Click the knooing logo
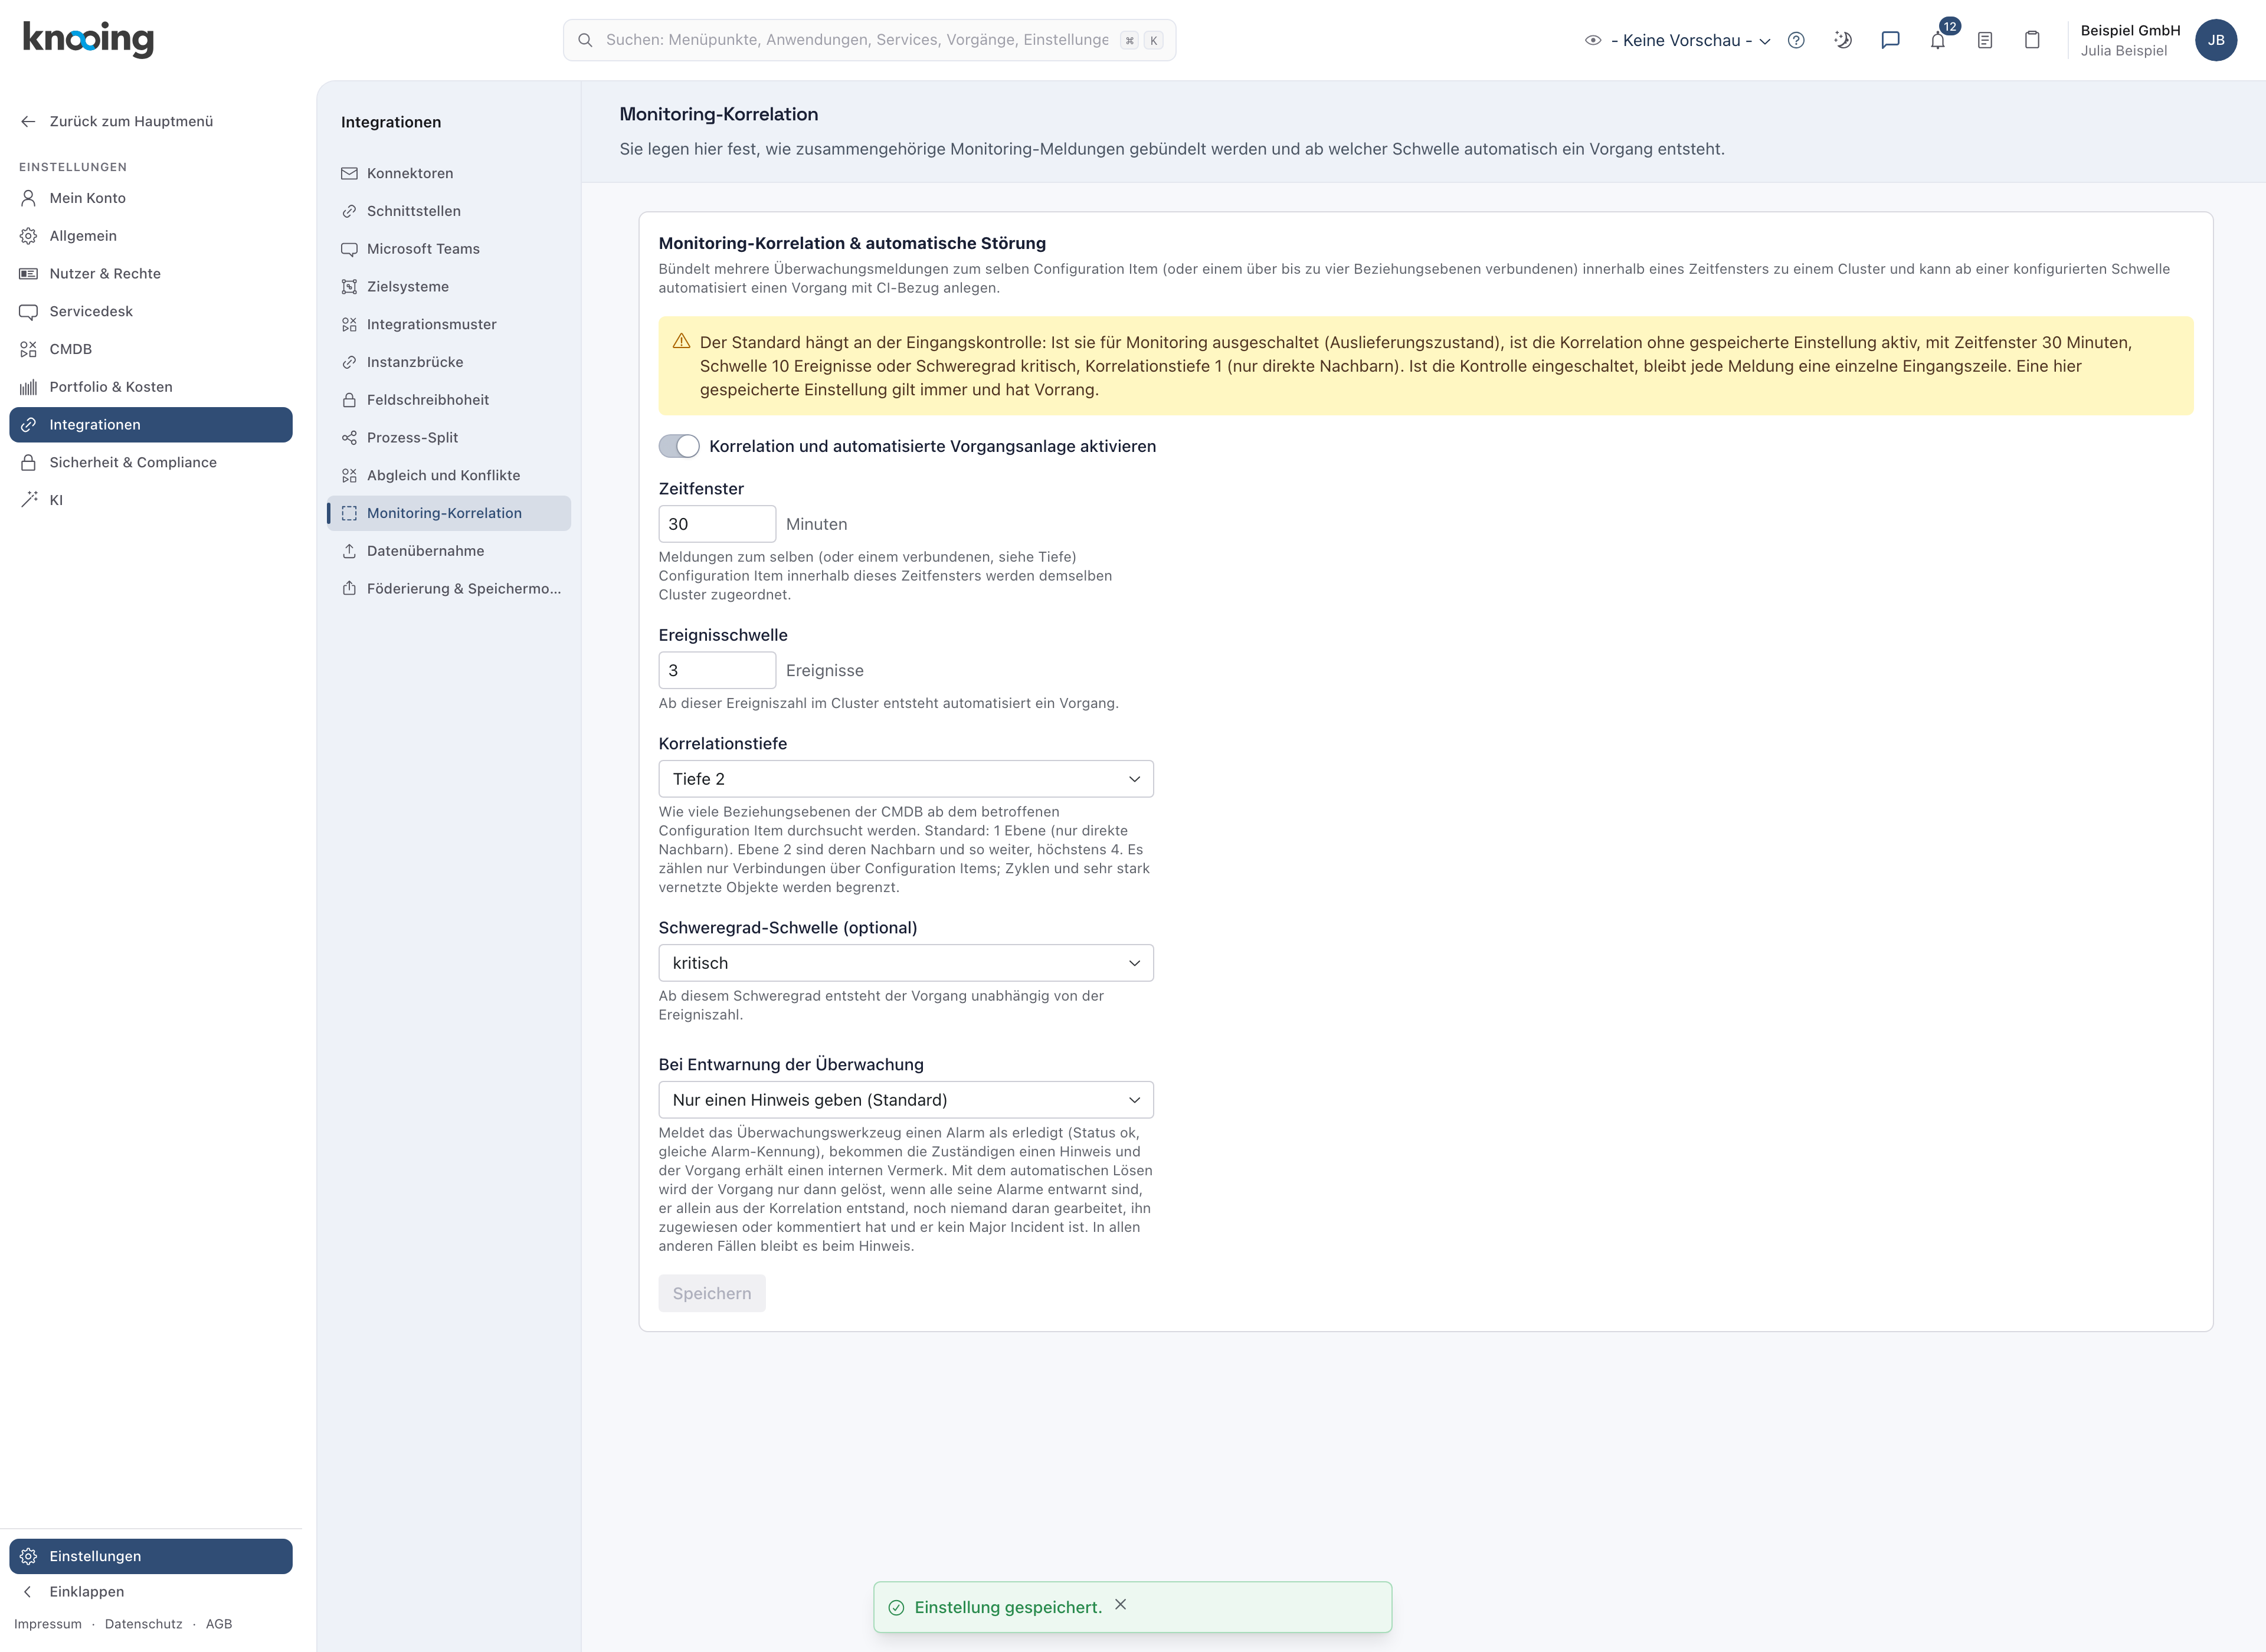This screenshot has height=1652, width=2266. tap(88, 39)
